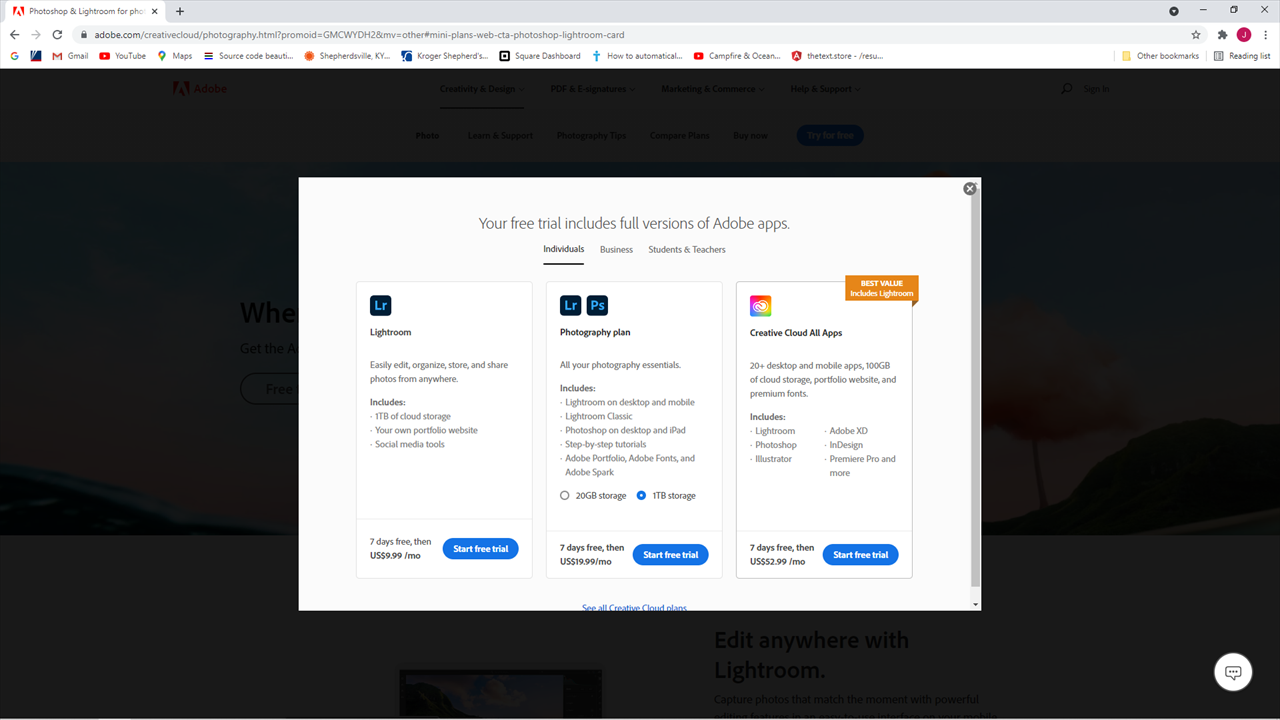Open the chat bubble widget
1280x720 pixels.
click(1233, 672)
